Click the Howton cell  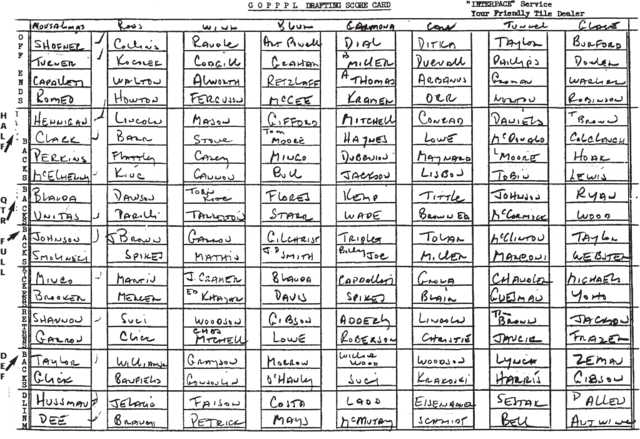[x=138, y=96]
